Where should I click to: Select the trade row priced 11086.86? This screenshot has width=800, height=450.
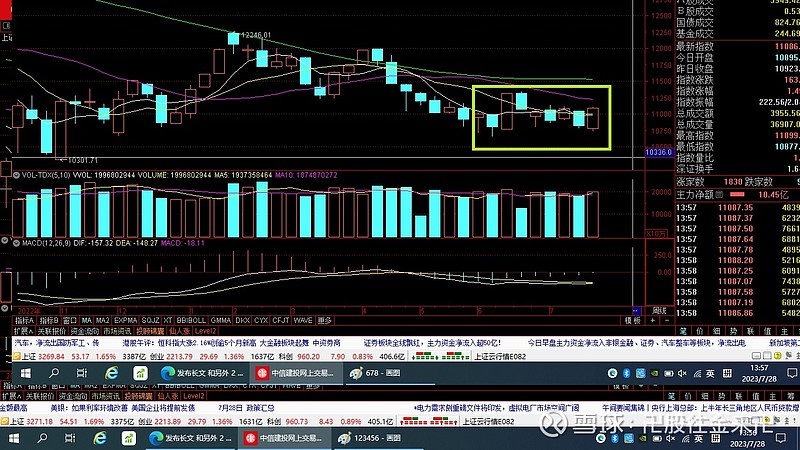738,313
